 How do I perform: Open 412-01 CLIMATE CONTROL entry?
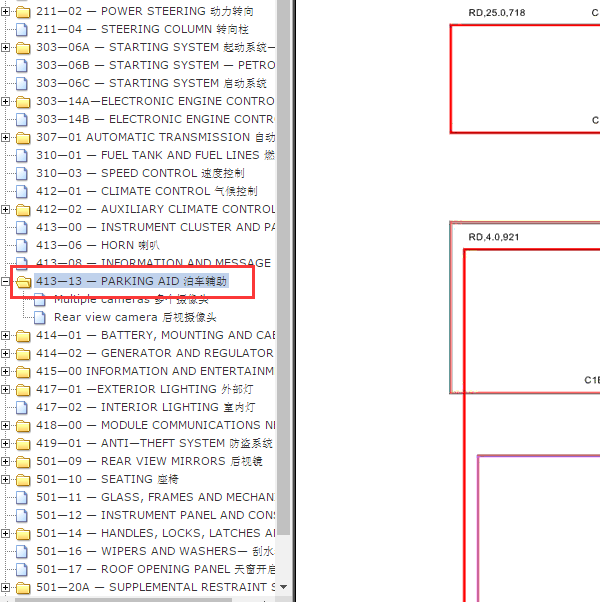(x=147, y=191)
